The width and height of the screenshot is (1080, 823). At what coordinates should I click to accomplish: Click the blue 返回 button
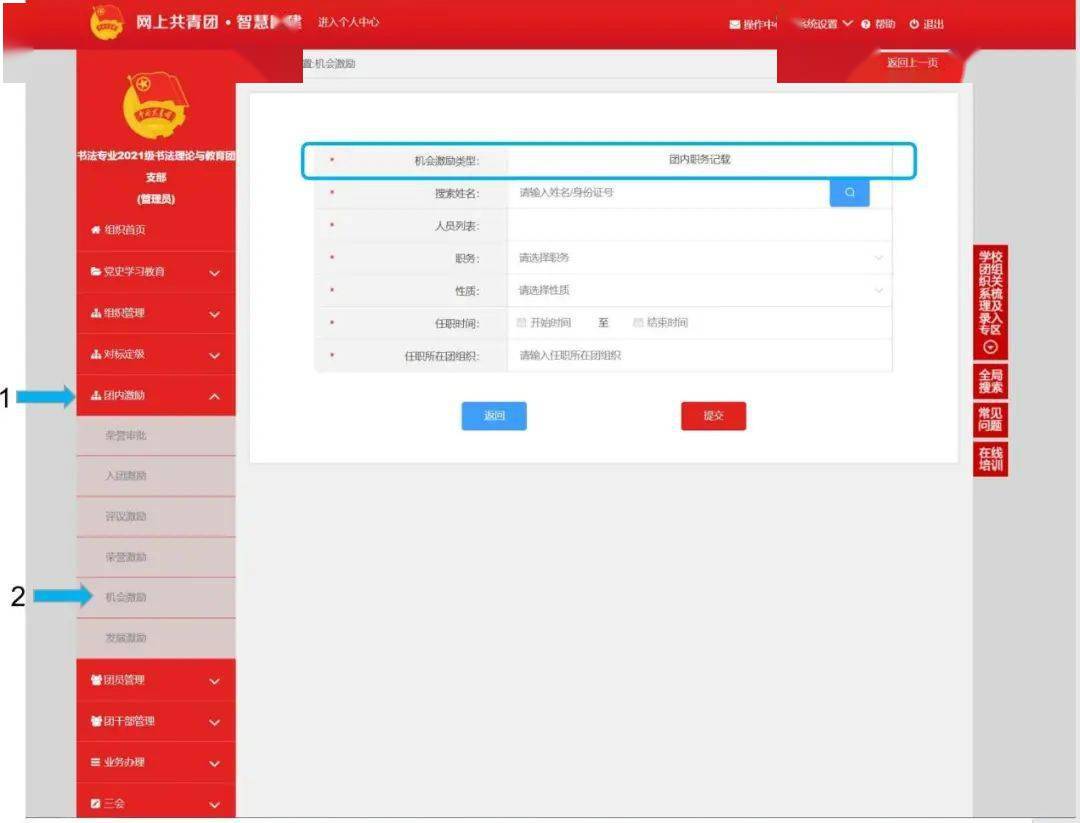point(494,416)
